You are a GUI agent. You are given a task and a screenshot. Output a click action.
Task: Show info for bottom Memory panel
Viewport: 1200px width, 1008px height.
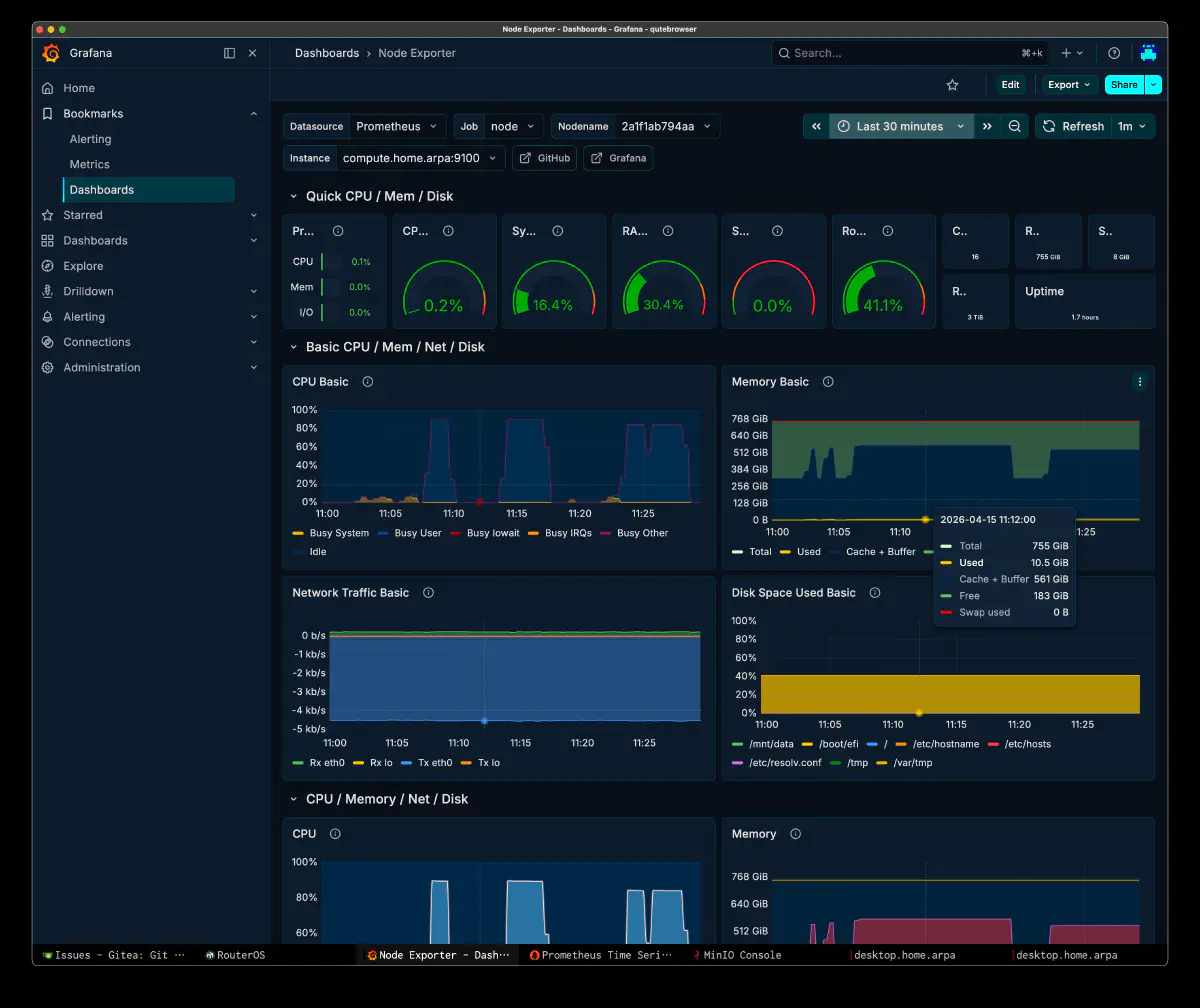(x=795, y=834)
